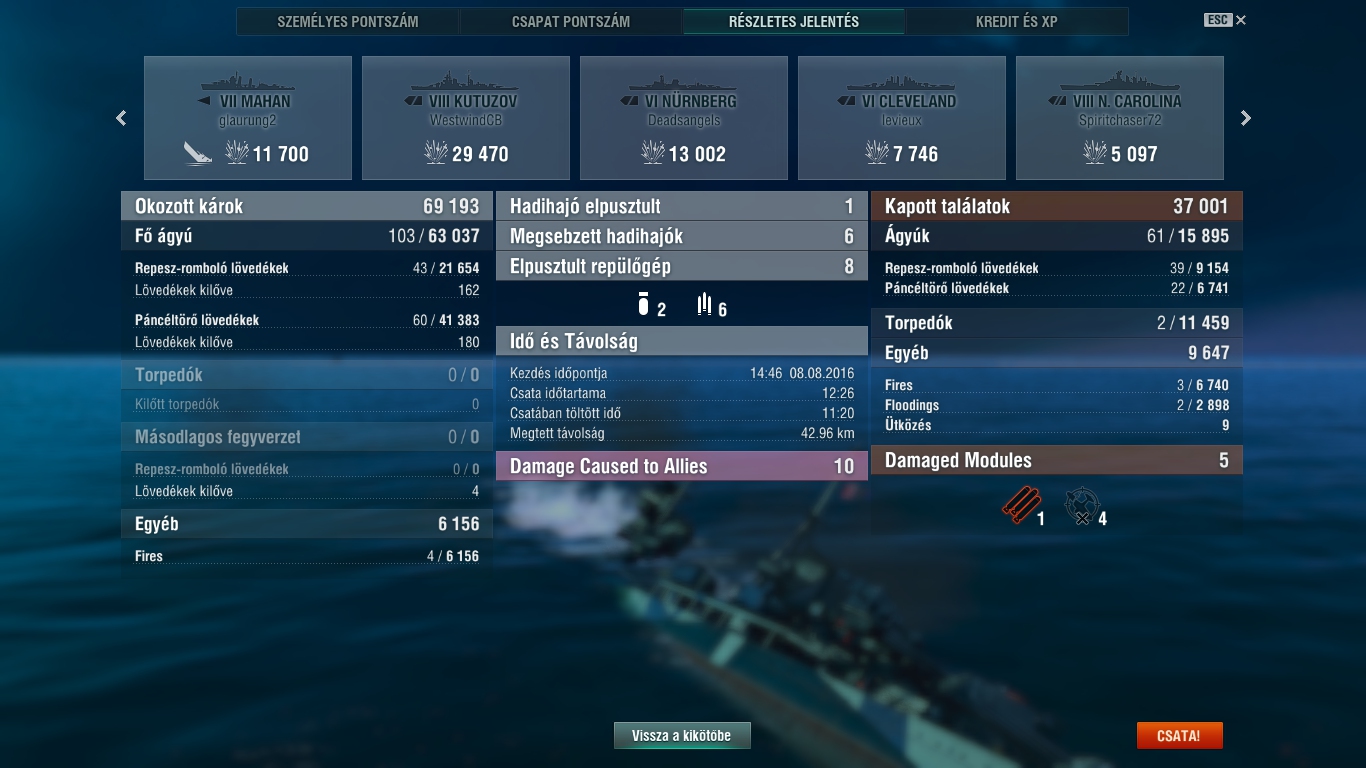The width and height of the screenshot is (1366, 768).
Task: Click Vissza a kikötőbe button
Action: 682,736
